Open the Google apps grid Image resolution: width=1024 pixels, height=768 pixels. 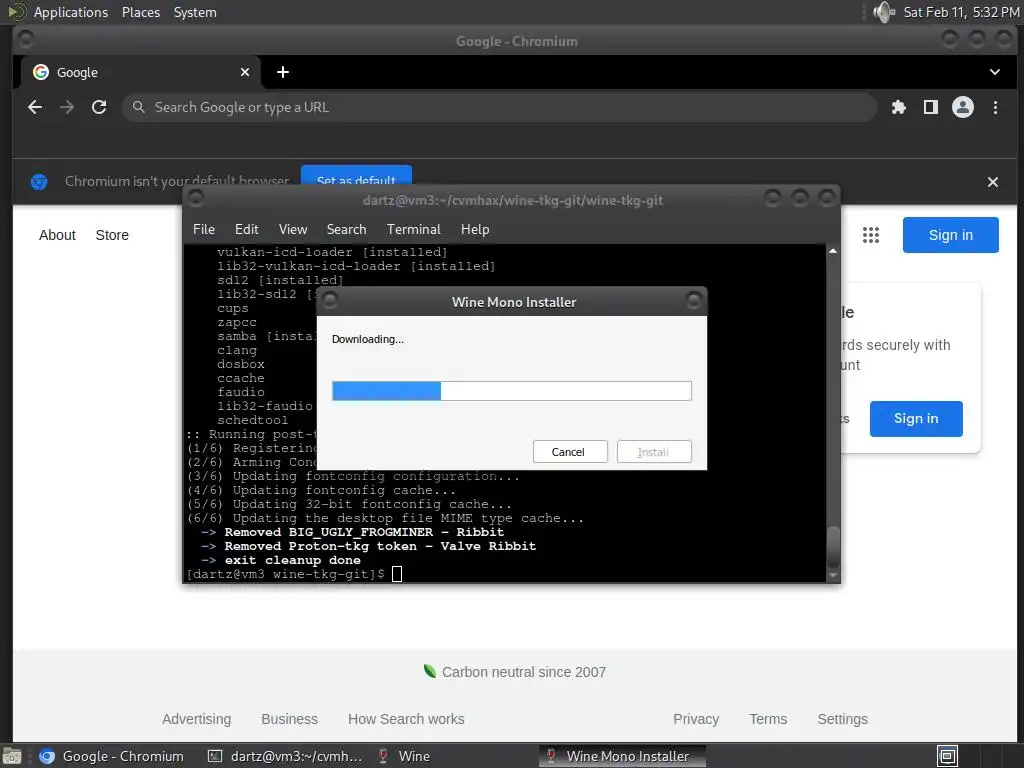(871, 235)
